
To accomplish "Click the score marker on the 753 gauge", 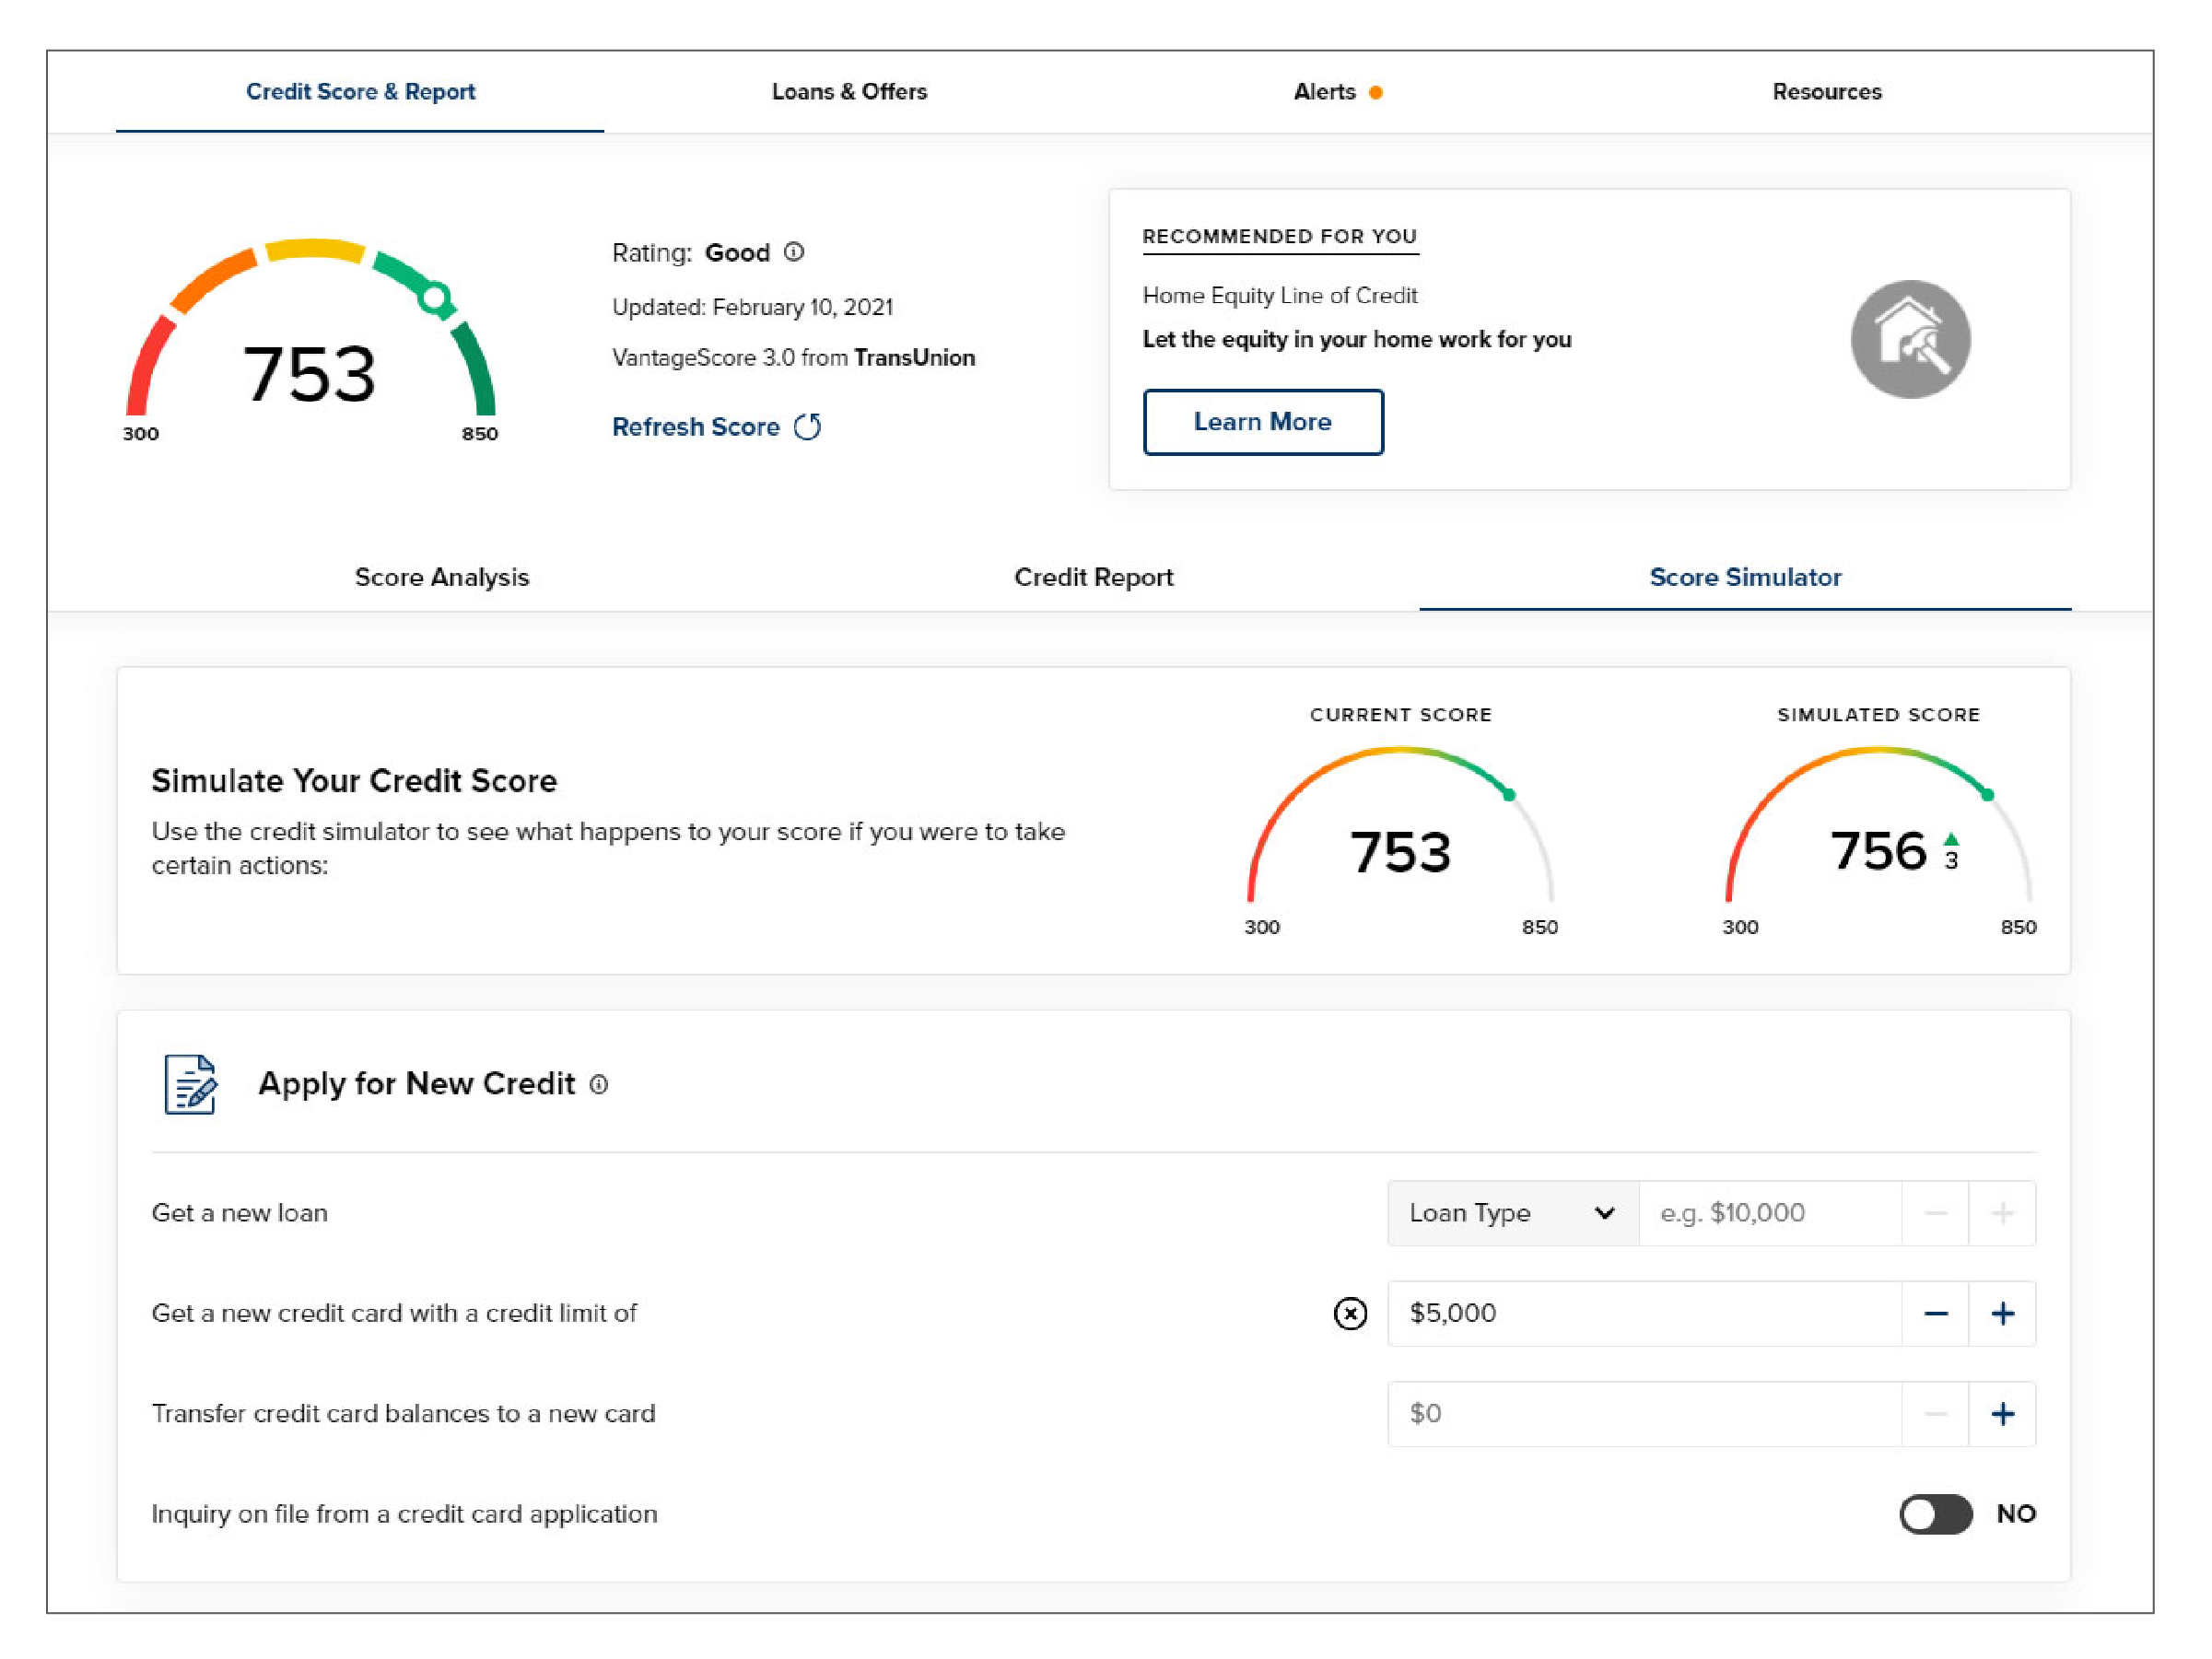I will [x=435, y=297].
